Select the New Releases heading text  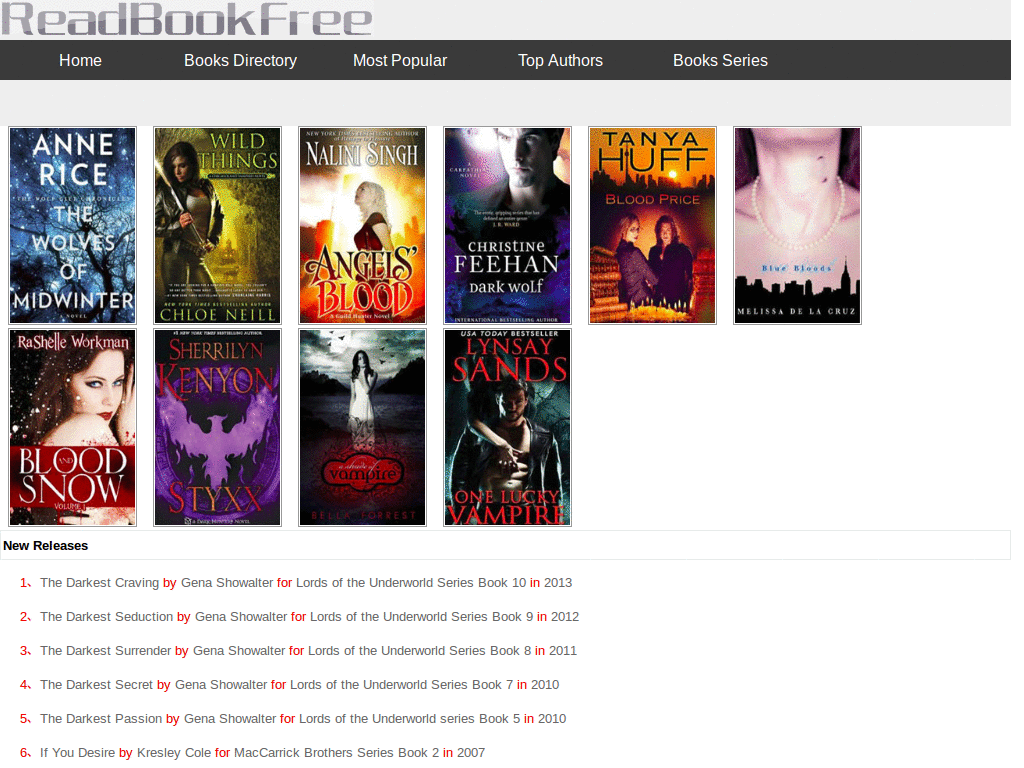(x=46, y=545)
